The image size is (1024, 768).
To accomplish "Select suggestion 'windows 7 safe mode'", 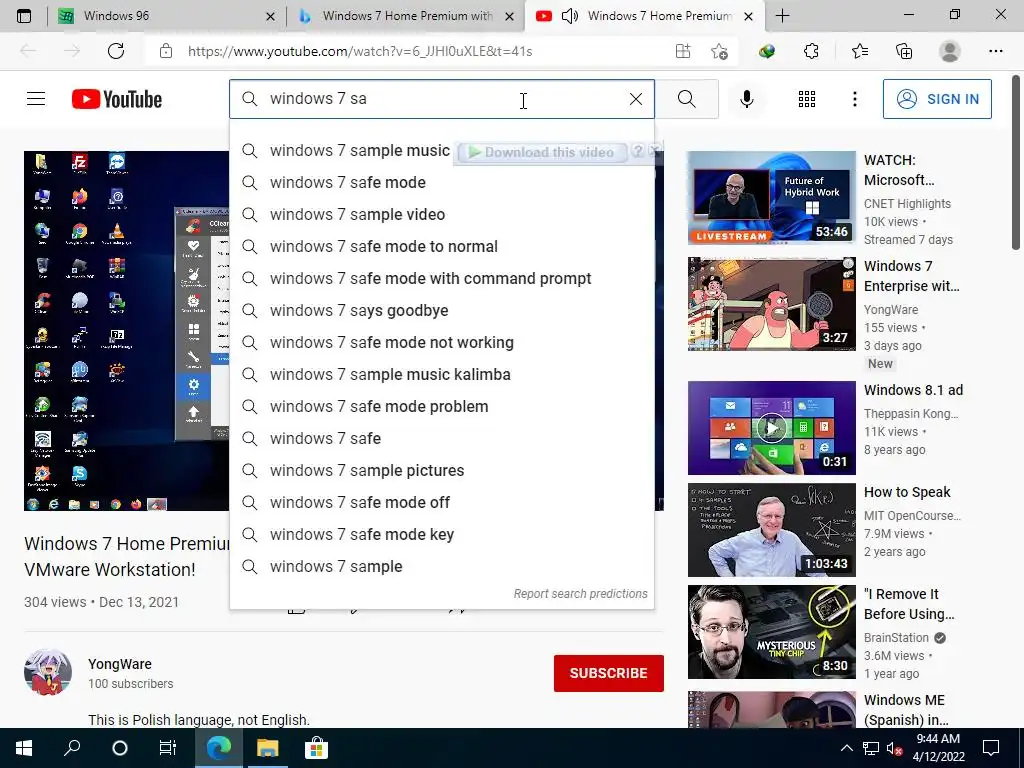I will [x=441, y=182].
